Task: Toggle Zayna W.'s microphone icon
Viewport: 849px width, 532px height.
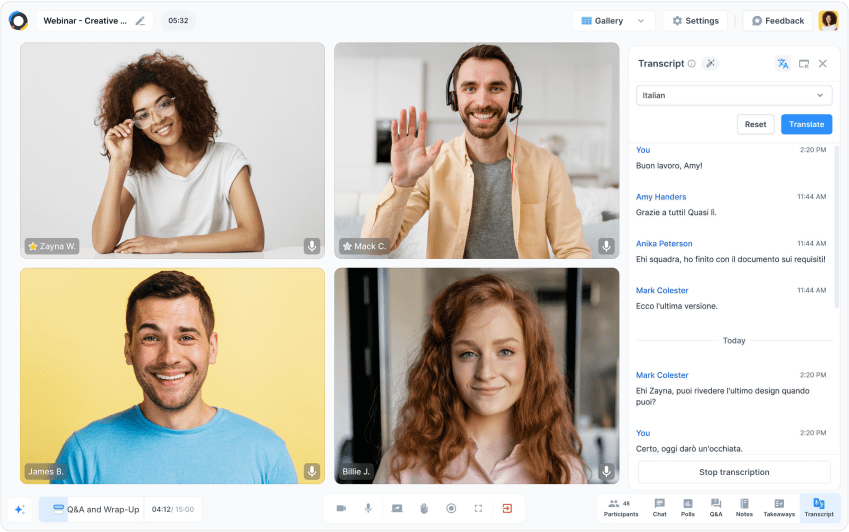Action: 312,246
